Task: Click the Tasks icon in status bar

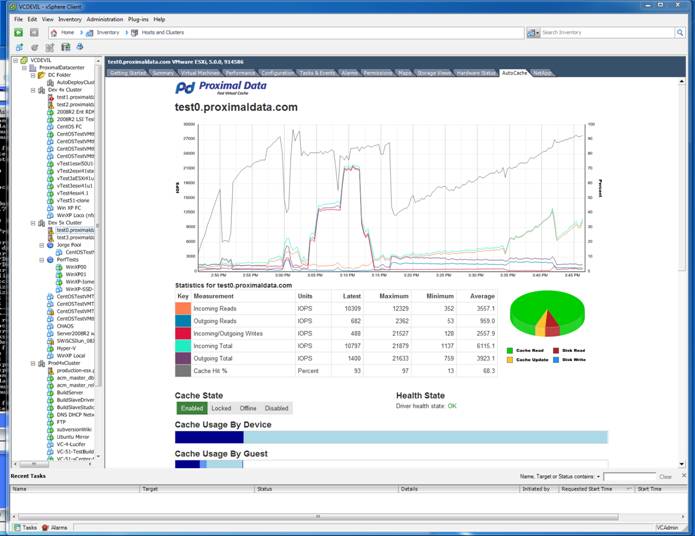Action: click(17, 528)
